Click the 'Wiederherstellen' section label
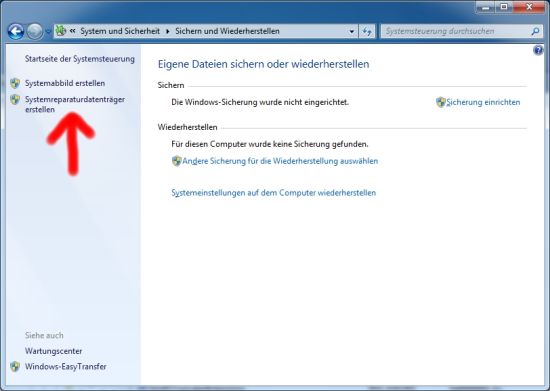Viewport: 550px width, 391px height. click(x=187, y=127)
